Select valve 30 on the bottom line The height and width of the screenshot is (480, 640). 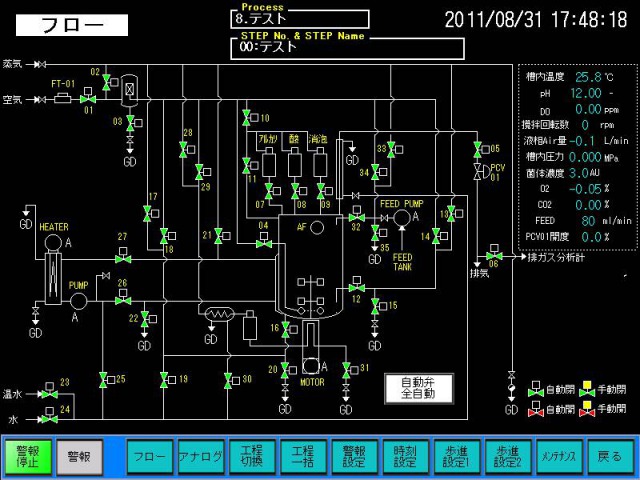tap(231, 380)
